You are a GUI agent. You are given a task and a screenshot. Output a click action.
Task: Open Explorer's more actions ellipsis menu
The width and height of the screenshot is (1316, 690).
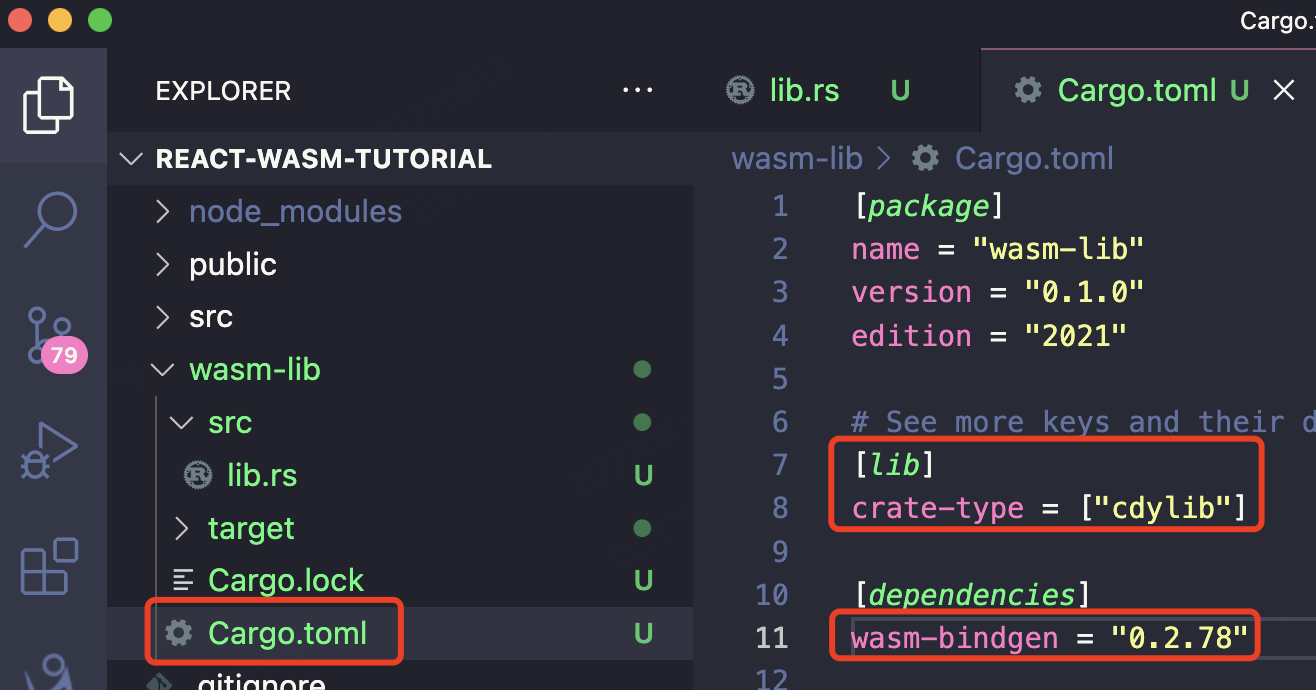coord(637,91)
